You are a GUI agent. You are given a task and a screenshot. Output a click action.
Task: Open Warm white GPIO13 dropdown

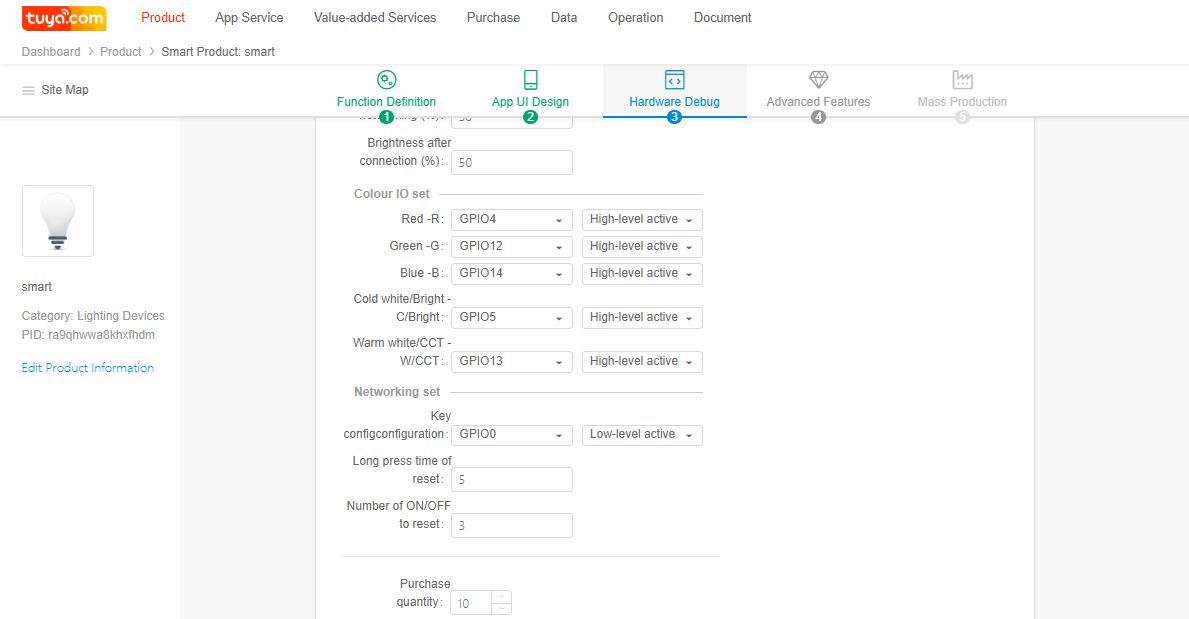tap(512, 361)
